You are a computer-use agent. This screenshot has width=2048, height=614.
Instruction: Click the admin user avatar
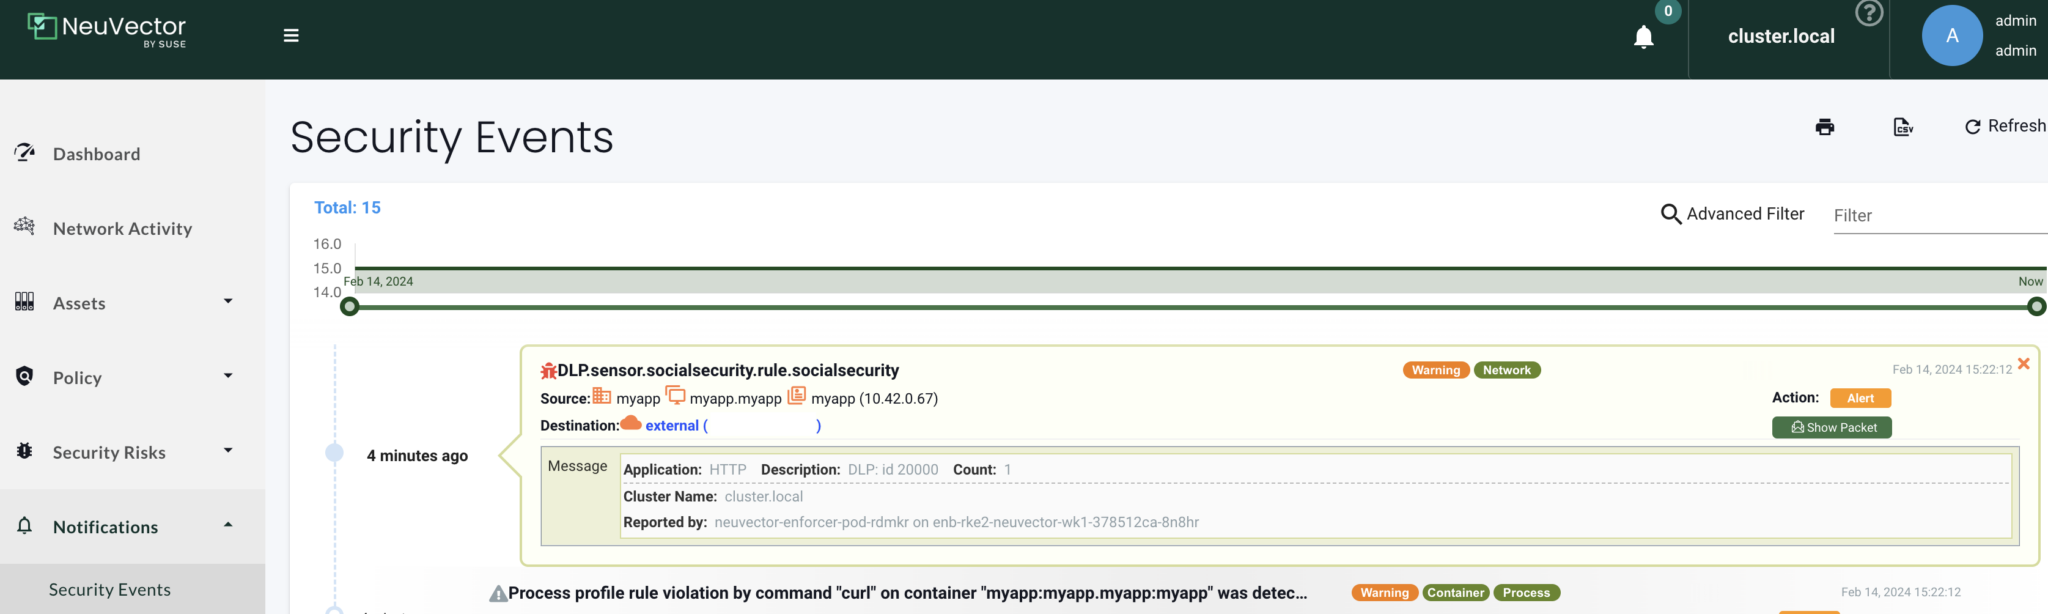pos(1951,36)
